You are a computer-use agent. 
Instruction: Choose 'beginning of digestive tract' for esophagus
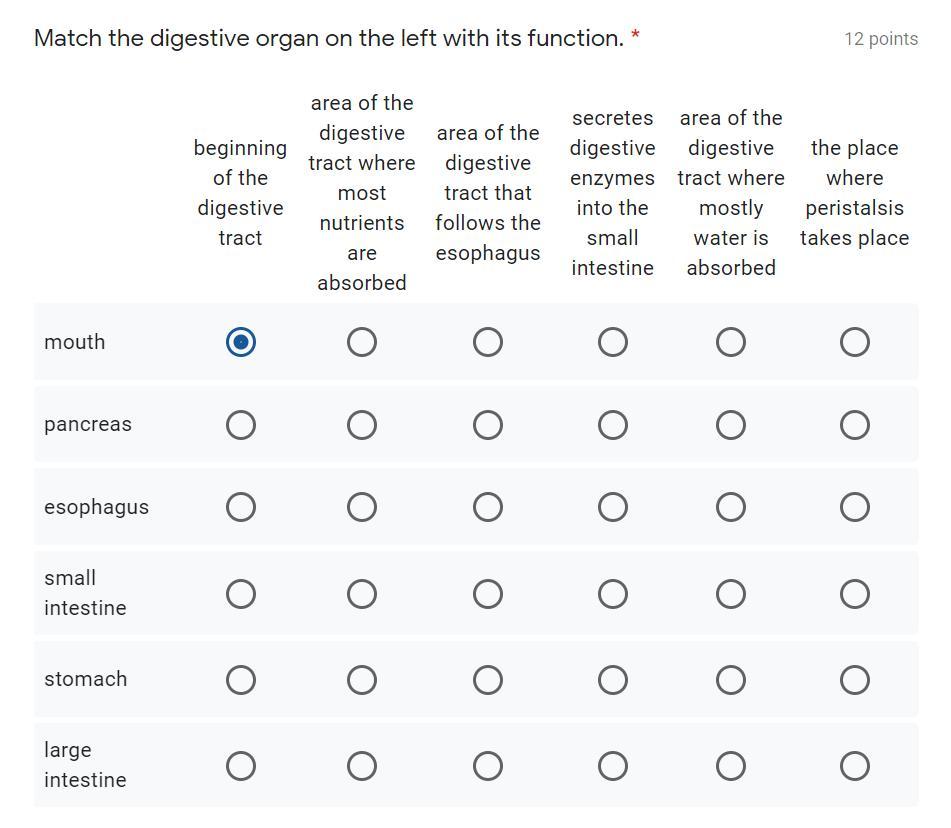coord(241,507)
